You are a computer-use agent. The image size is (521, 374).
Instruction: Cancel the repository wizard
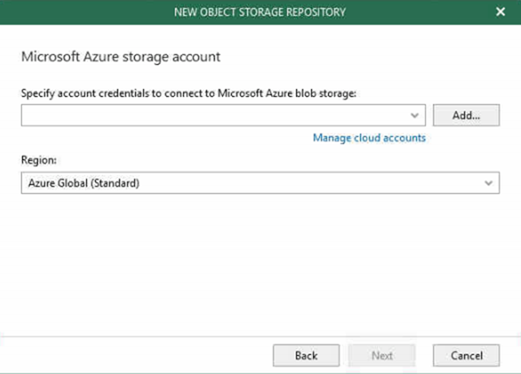pyautogui.click(x=466, y=355)
